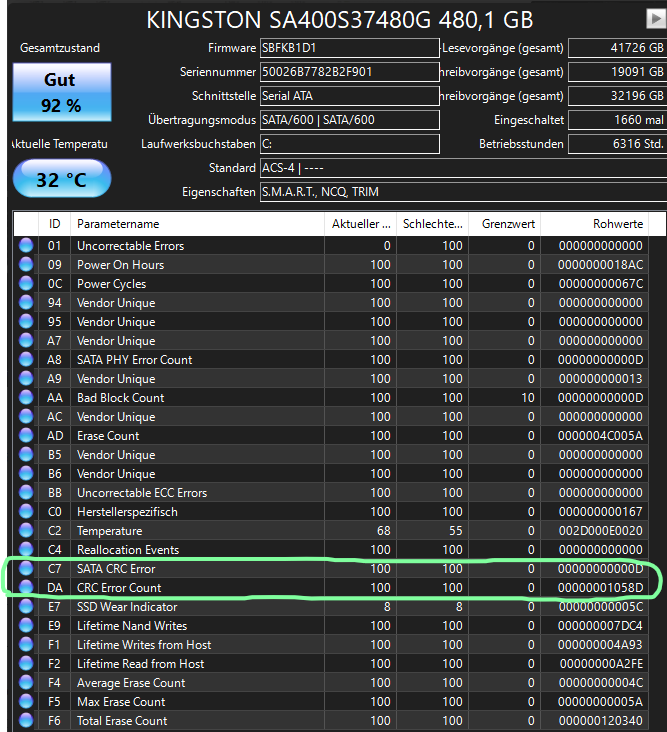Screen dimensions: 667x732
Task: Click status orb of Lifetime Read from Host row
Action: click(26, 664)
